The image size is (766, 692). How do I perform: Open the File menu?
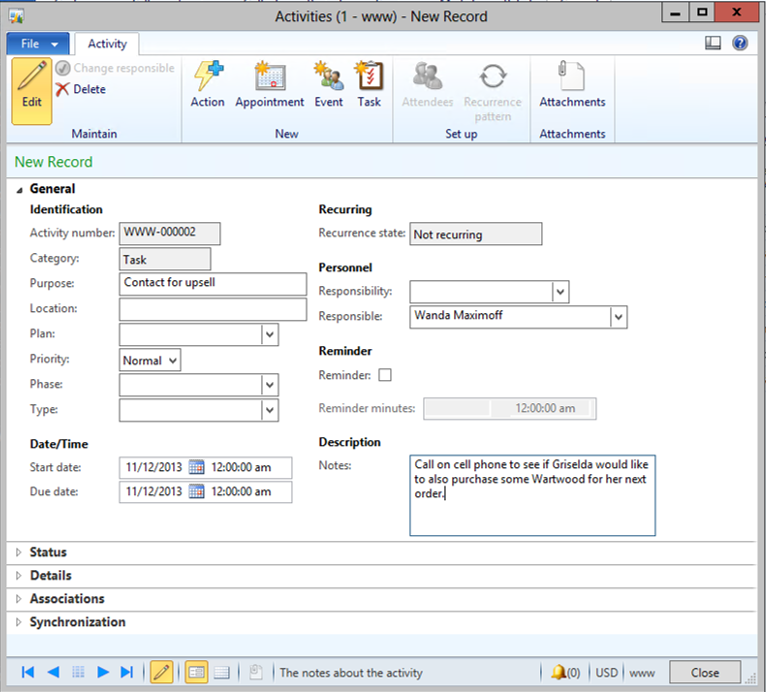tap(39, 44)
